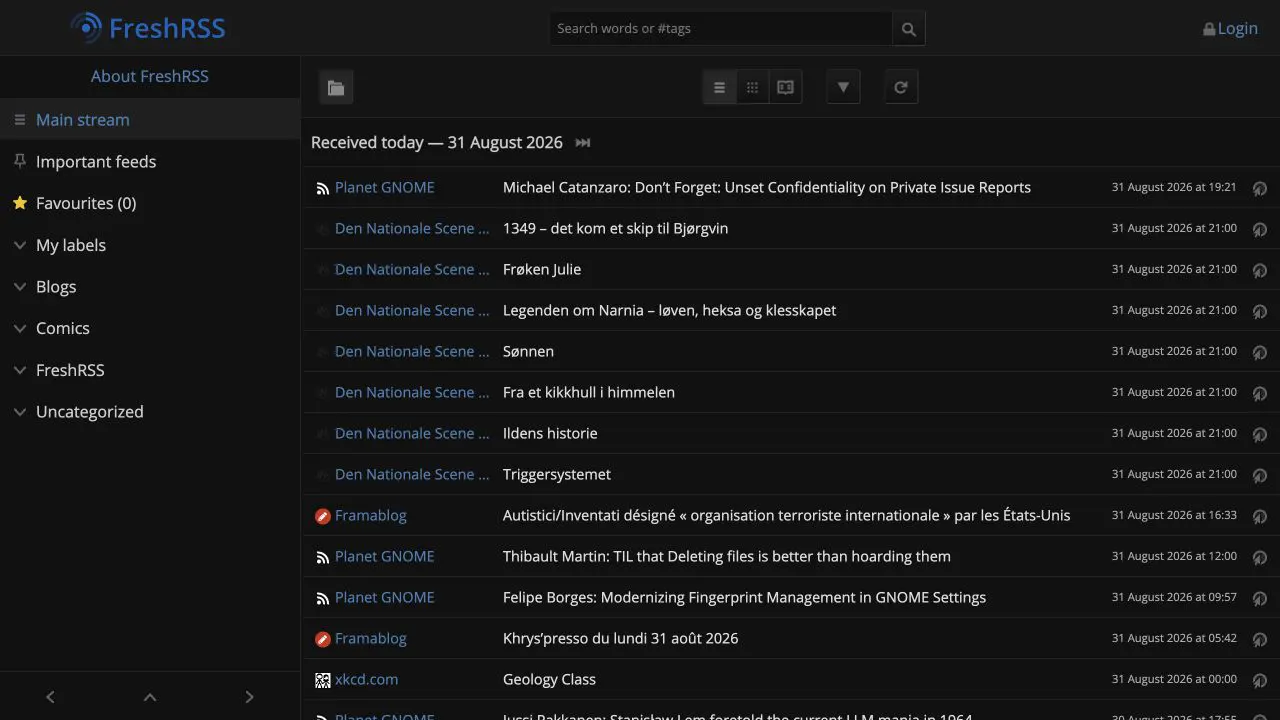This screenshot has height=720, width=1280.
Task: Open original link for Triggersystemet row
Action: [1260, 475]
